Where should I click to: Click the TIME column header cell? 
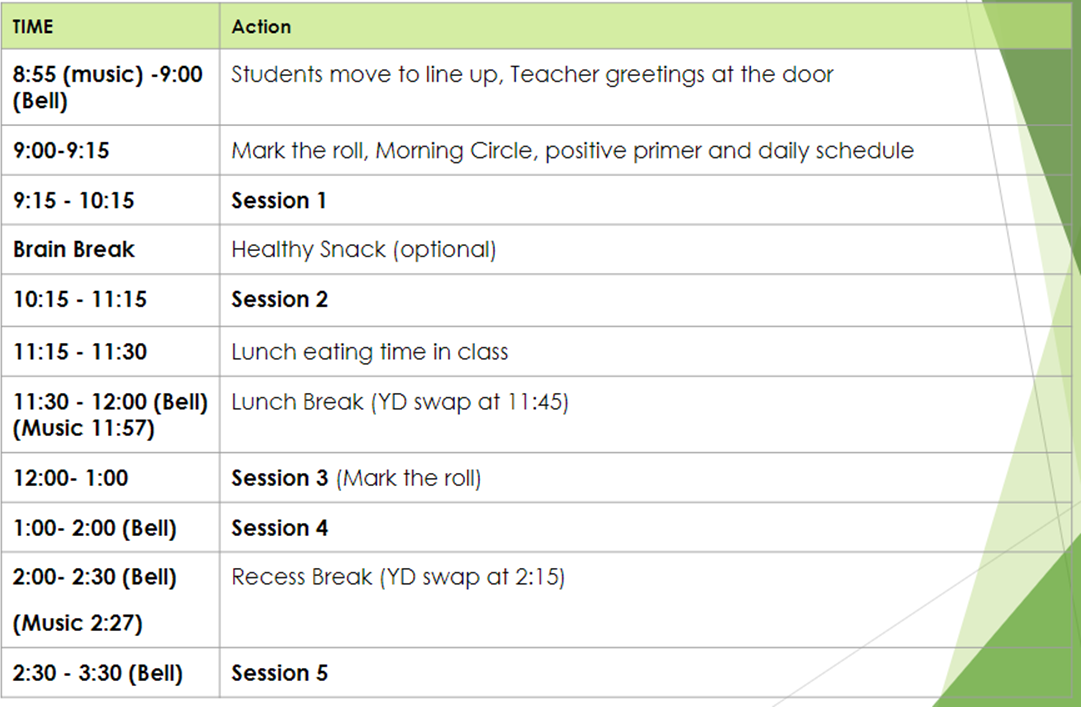pyautogui.click(x=33, y=27)
